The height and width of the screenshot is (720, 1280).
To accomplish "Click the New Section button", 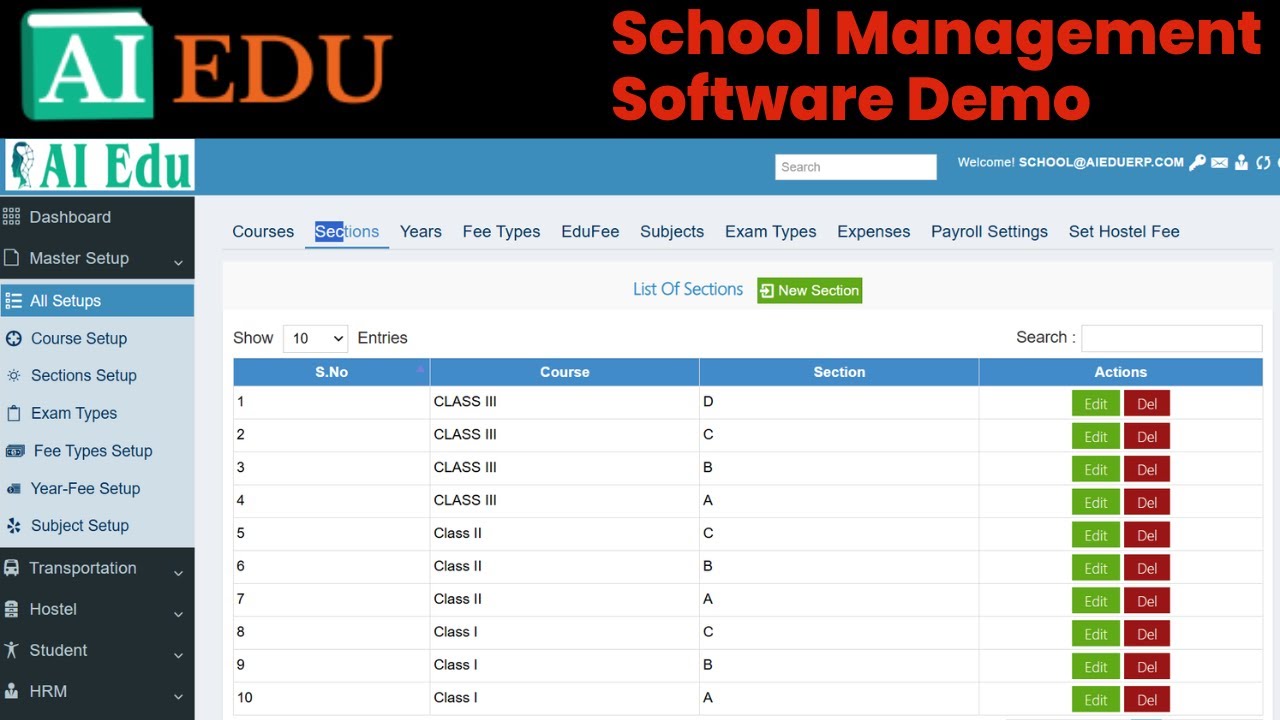I will [809, 290].
